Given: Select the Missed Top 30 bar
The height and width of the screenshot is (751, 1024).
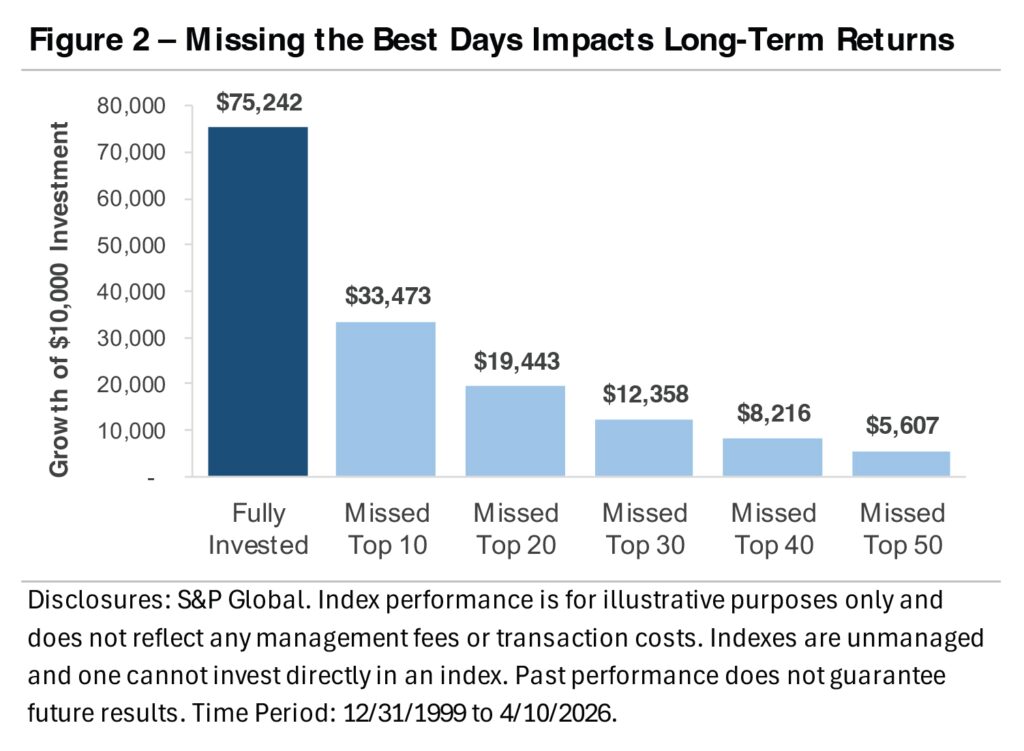Looking at the screenshot, I should [x=644, y=447].
